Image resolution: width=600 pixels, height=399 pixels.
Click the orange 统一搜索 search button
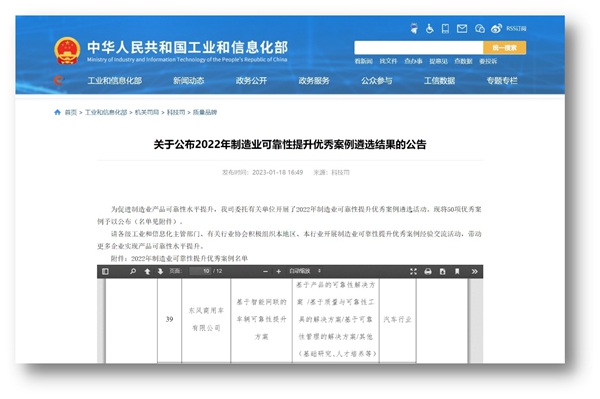click(504, 48)
